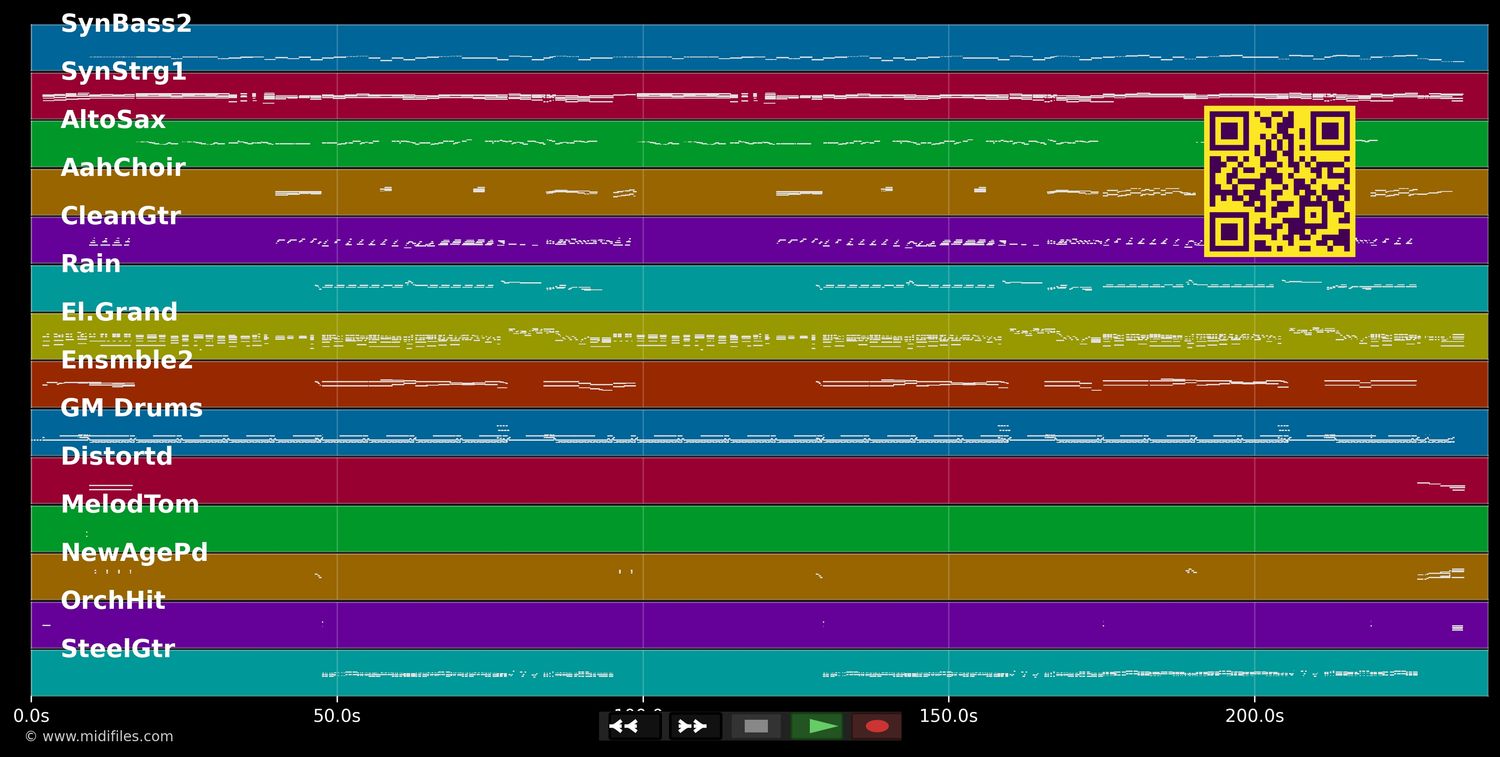Start playback with the green play button
1500x757 pixels.
pos(817,726)
